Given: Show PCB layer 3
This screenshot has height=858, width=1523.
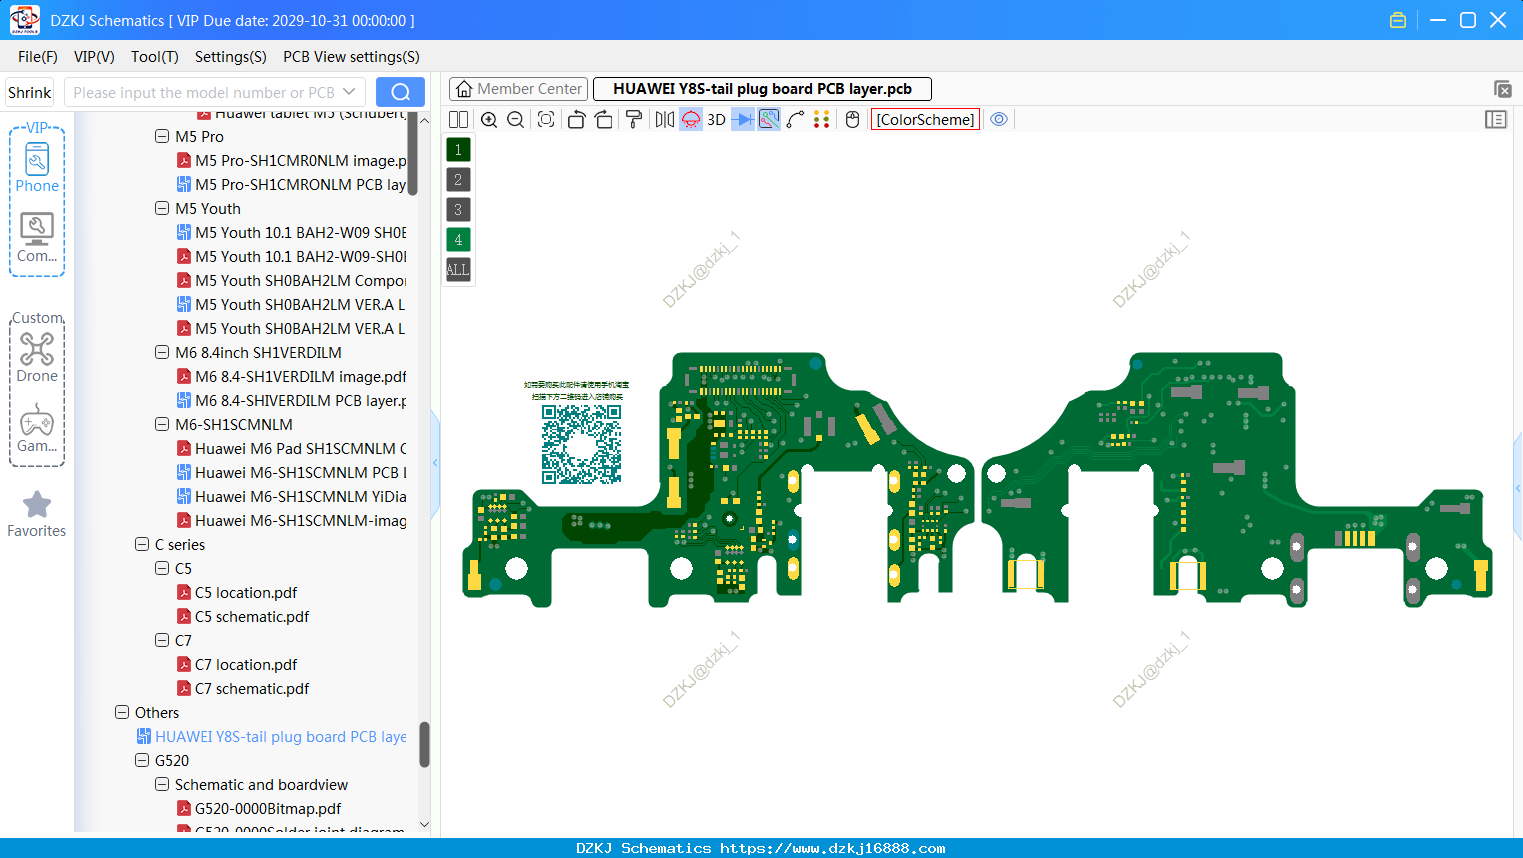Looking at the screenshot, I should pos(458,210).
